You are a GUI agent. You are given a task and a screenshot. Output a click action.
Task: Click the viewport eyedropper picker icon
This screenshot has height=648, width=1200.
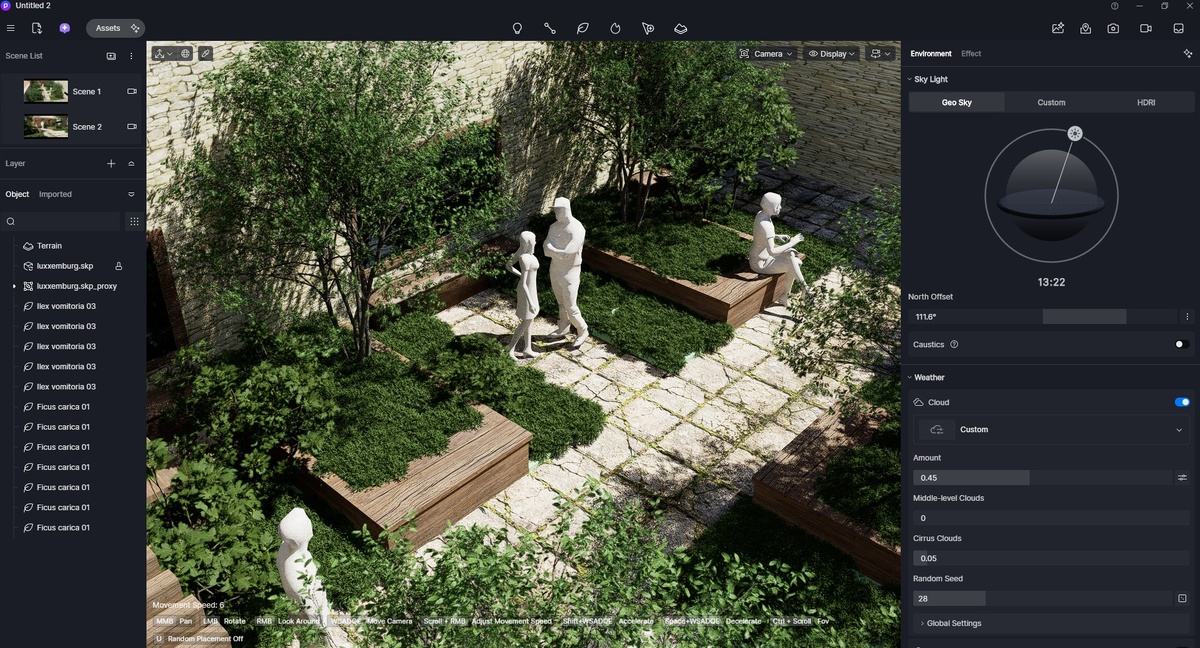[x=205, y=53]
